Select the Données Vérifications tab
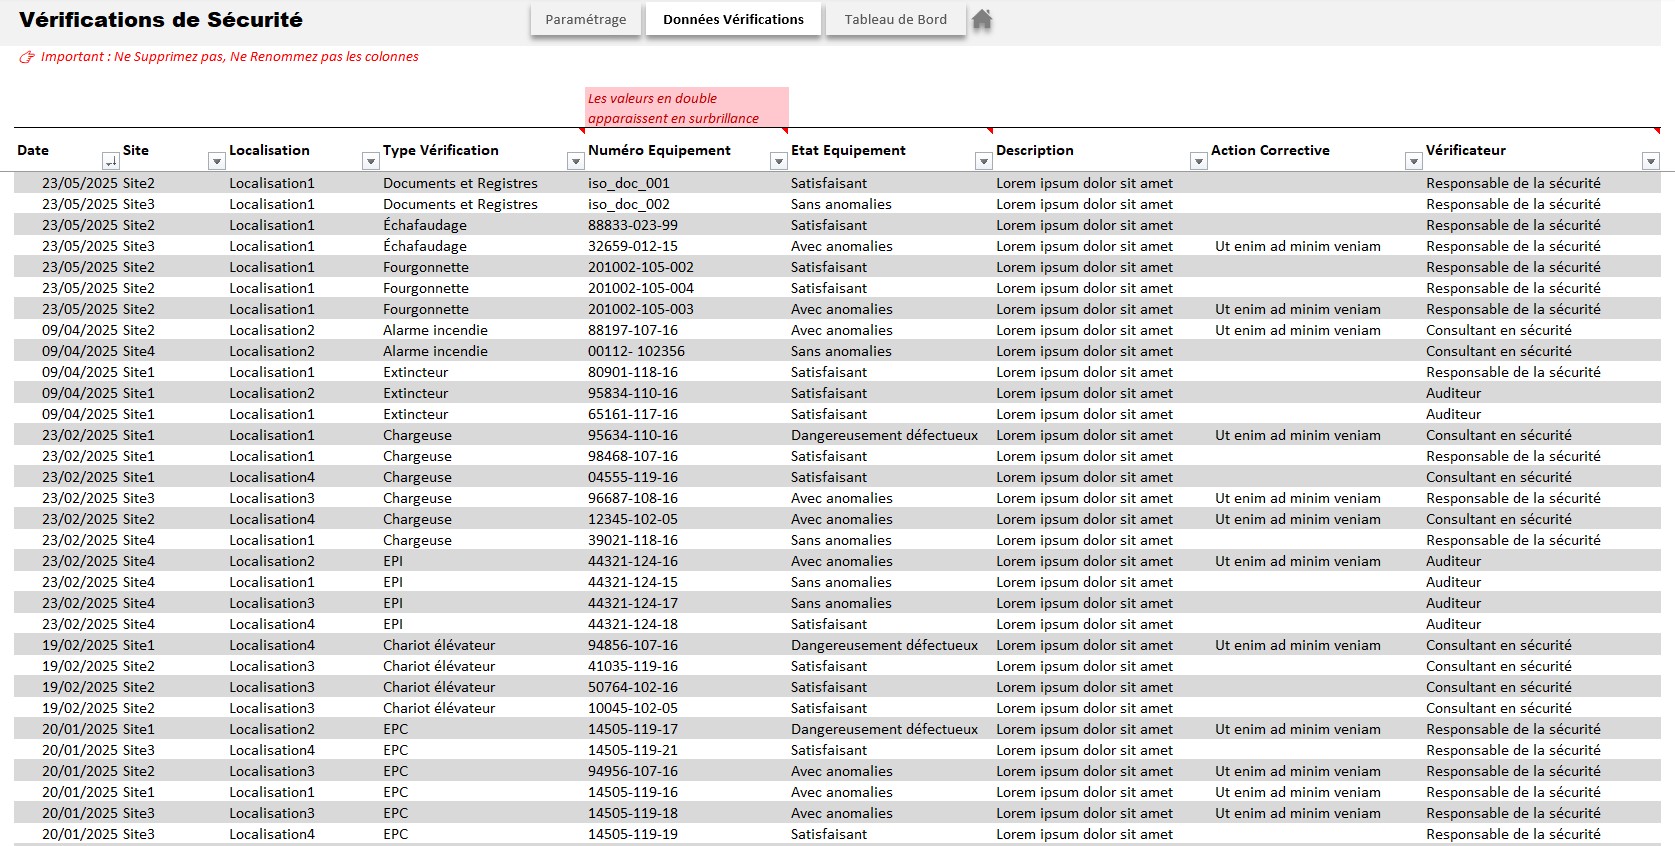1675x846 pixels. tap(733, 20)
